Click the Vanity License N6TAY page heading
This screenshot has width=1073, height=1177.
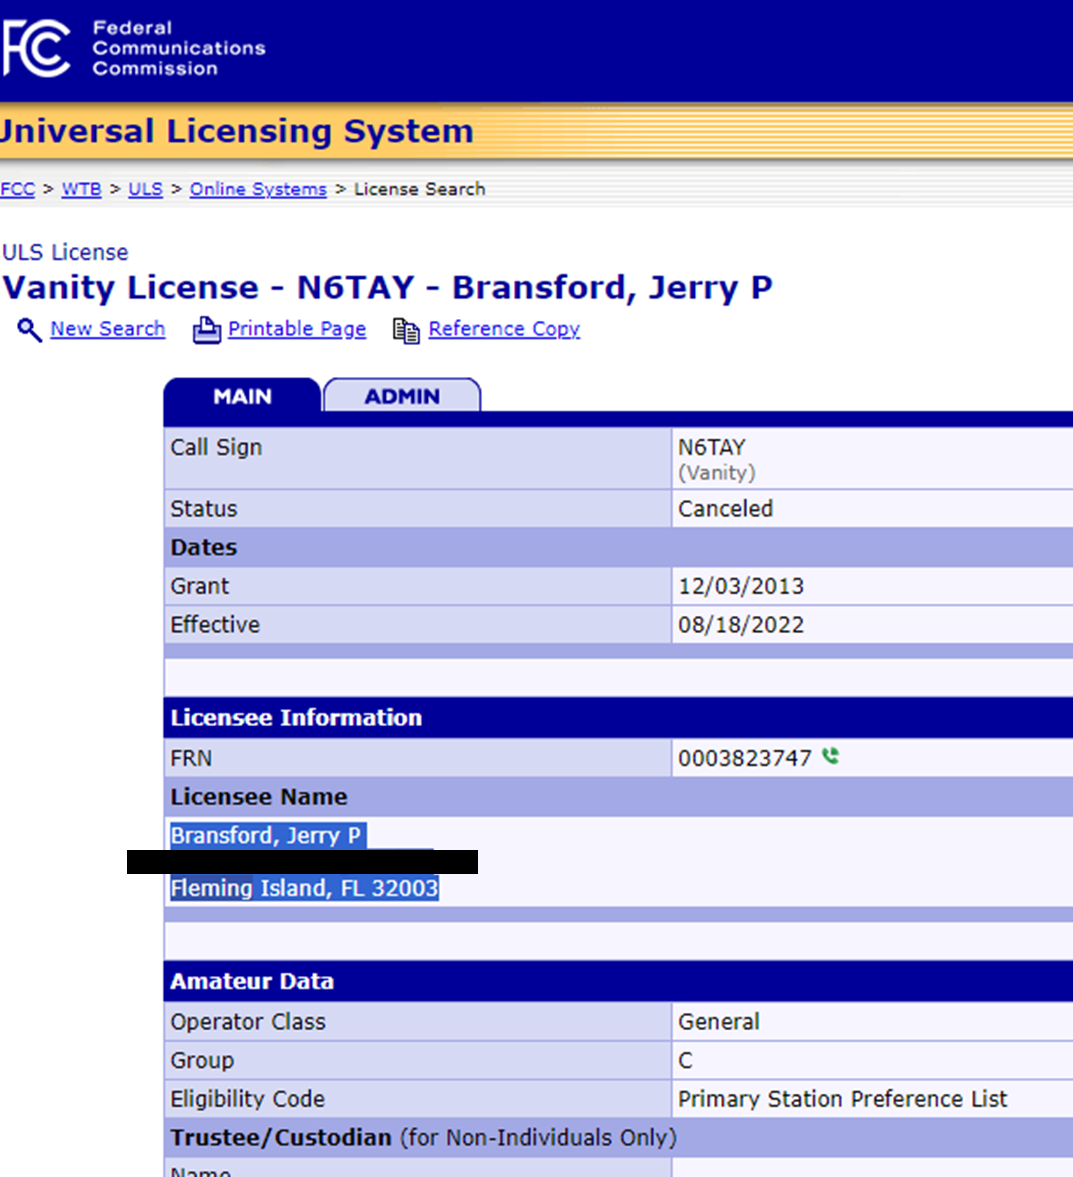pos(387,288)
